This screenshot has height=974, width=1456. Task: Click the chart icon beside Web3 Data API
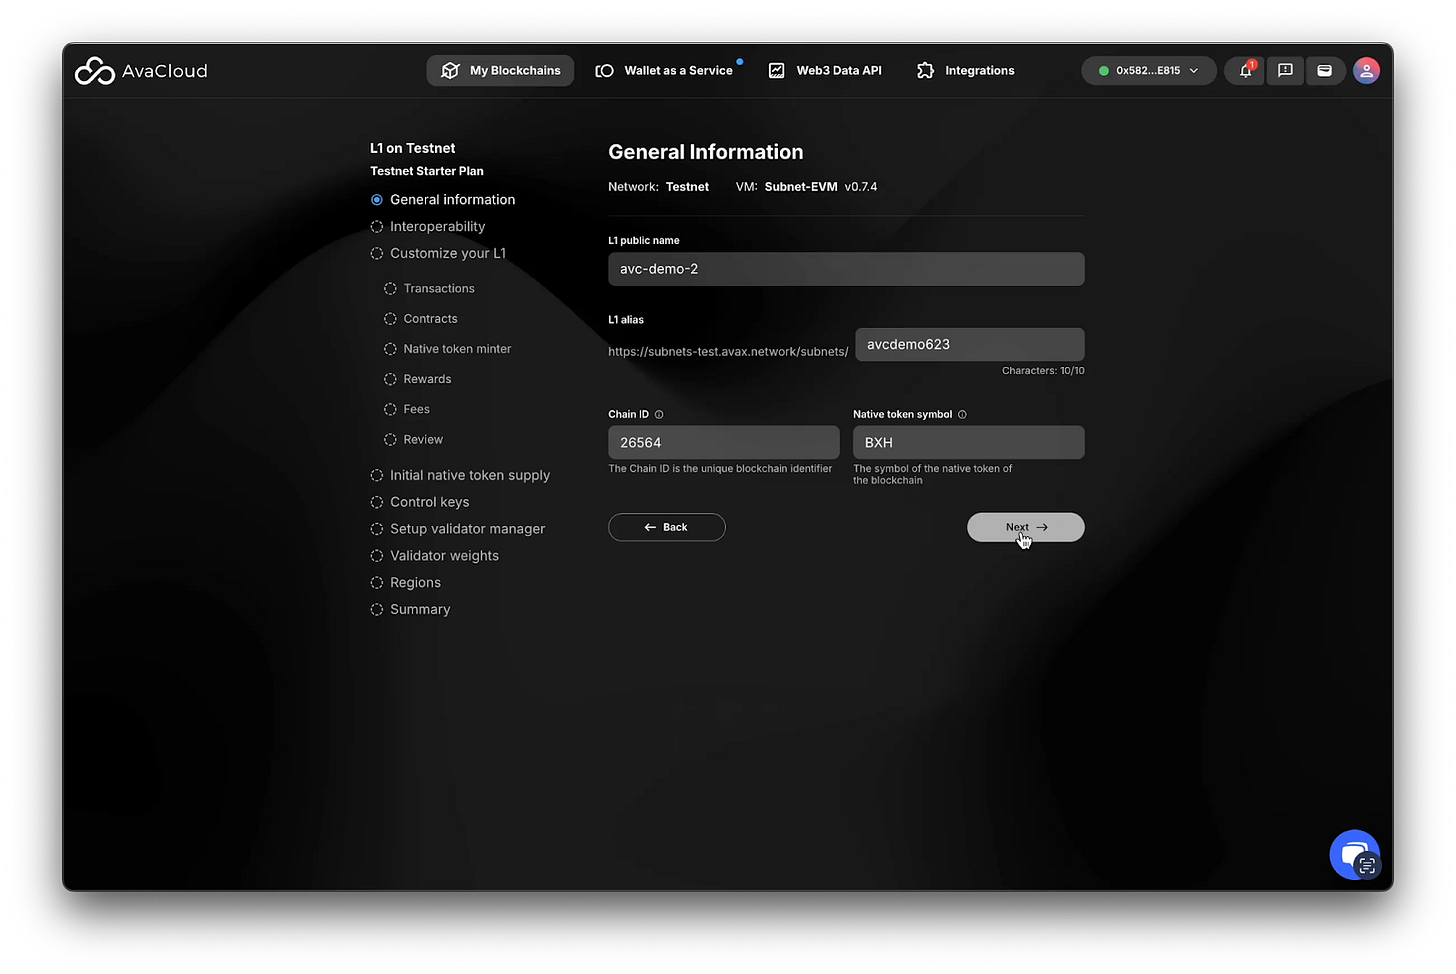(x=776, y=71)
